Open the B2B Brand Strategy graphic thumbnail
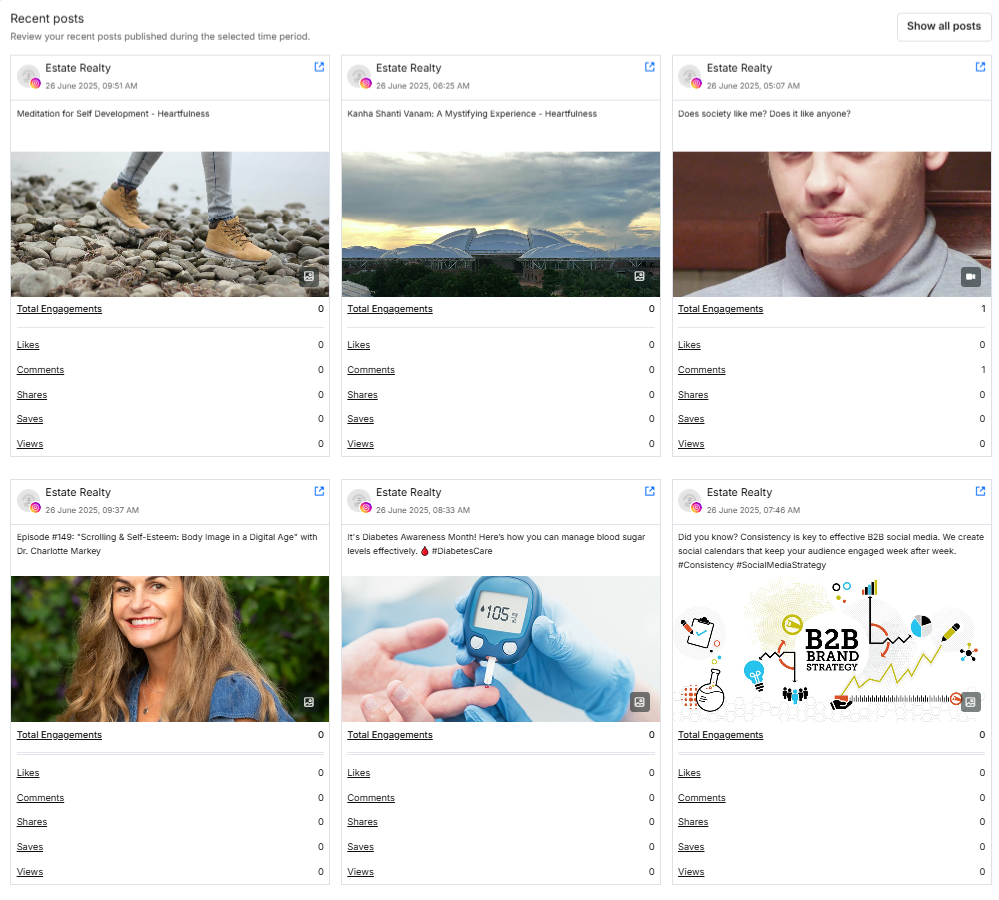Viewport: 999px width, 900px height. tap(832, 649)
